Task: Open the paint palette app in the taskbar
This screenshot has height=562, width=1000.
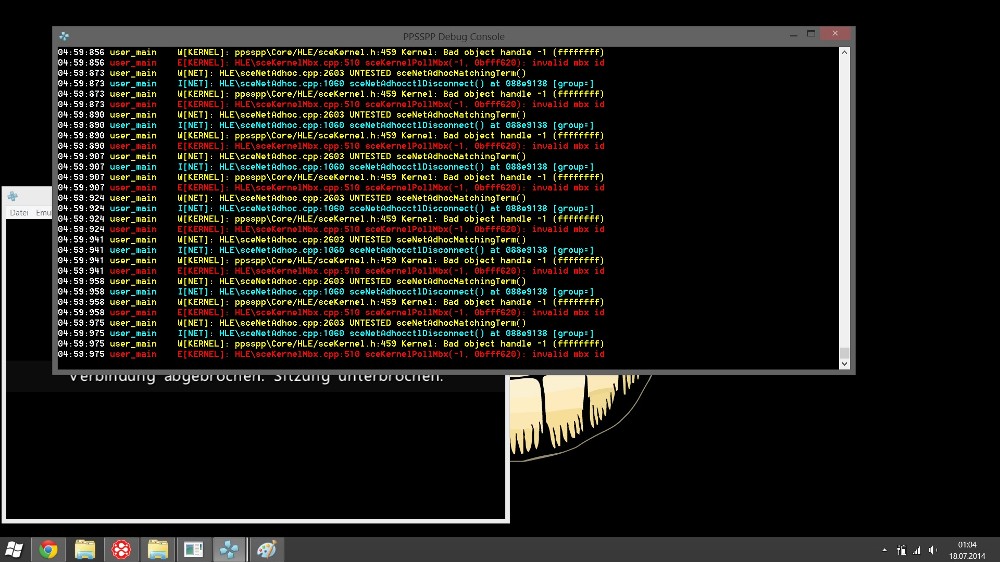Action: pos(265,549)
